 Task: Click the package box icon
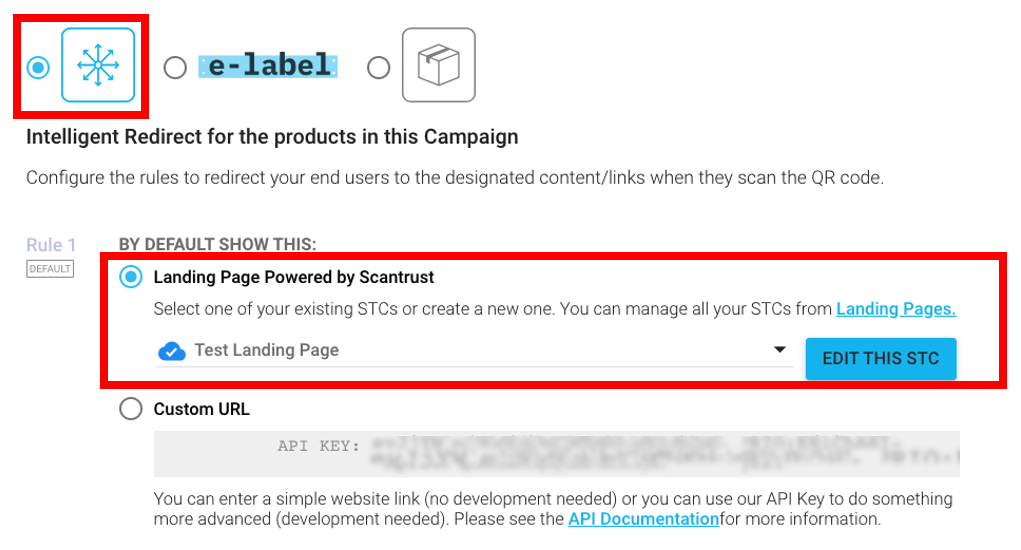[438, 65]
